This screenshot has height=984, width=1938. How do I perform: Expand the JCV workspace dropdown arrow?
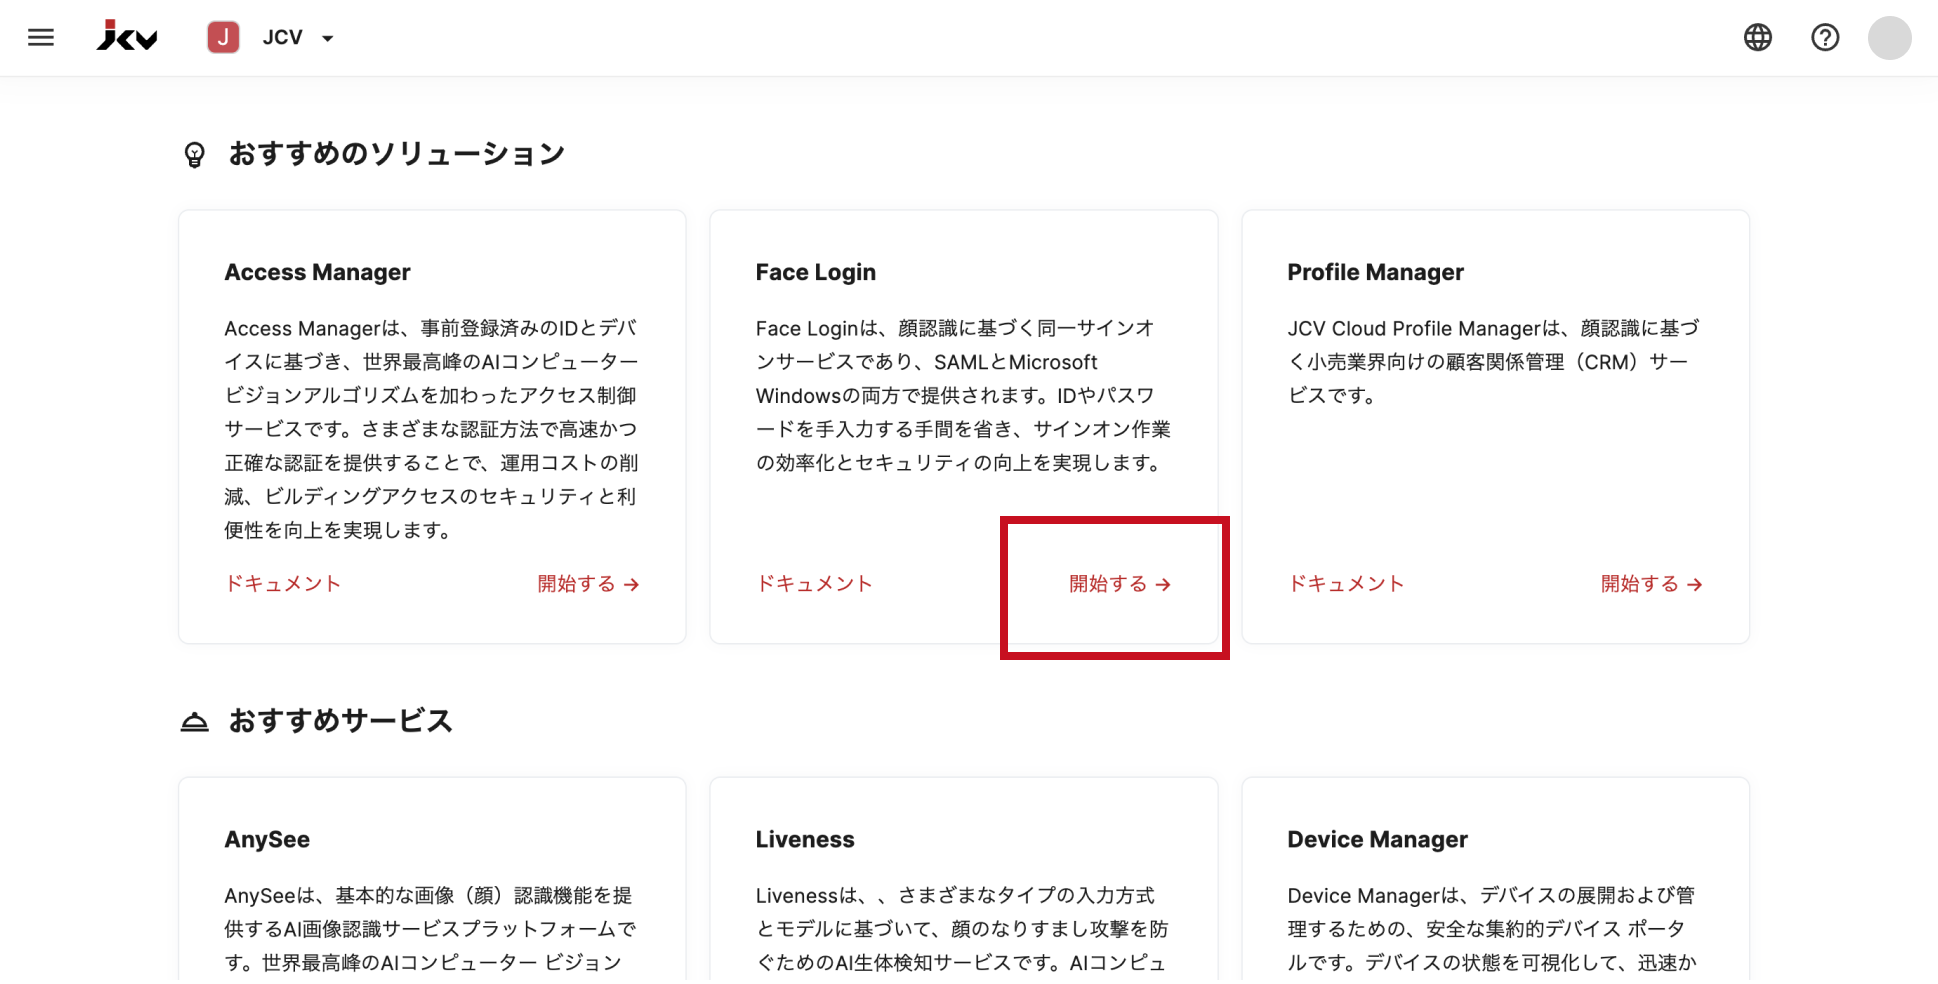click(327, 39)
